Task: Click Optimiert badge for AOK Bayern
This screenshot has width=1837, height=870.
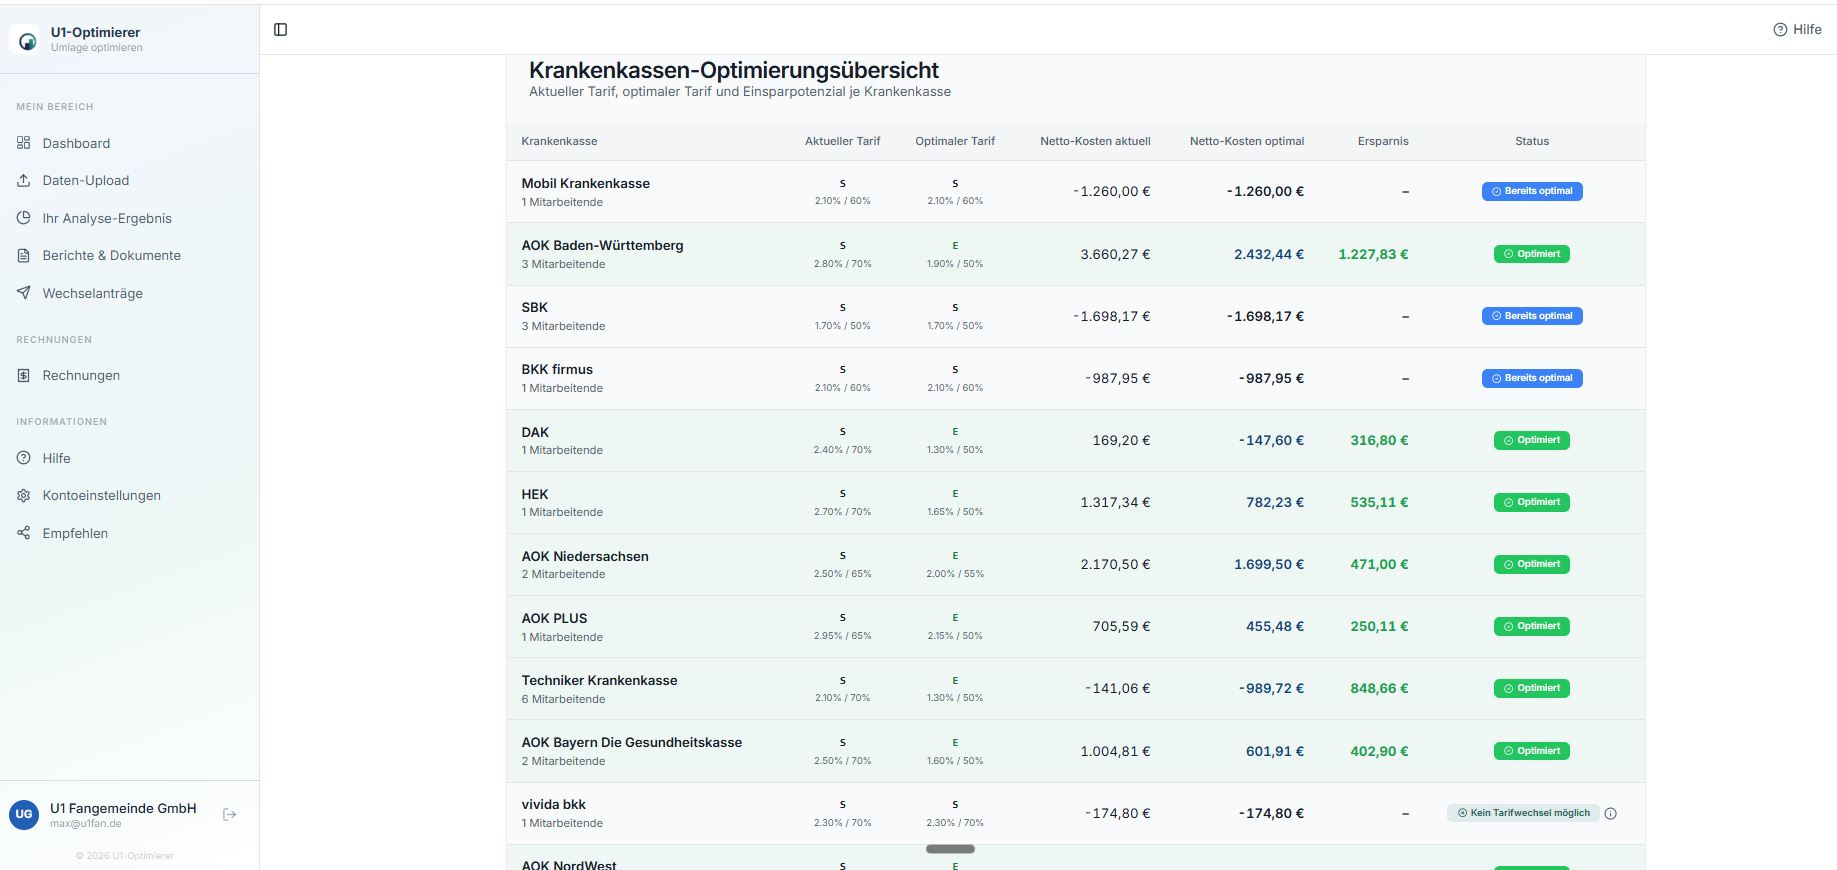Action: coord(1532,751)
